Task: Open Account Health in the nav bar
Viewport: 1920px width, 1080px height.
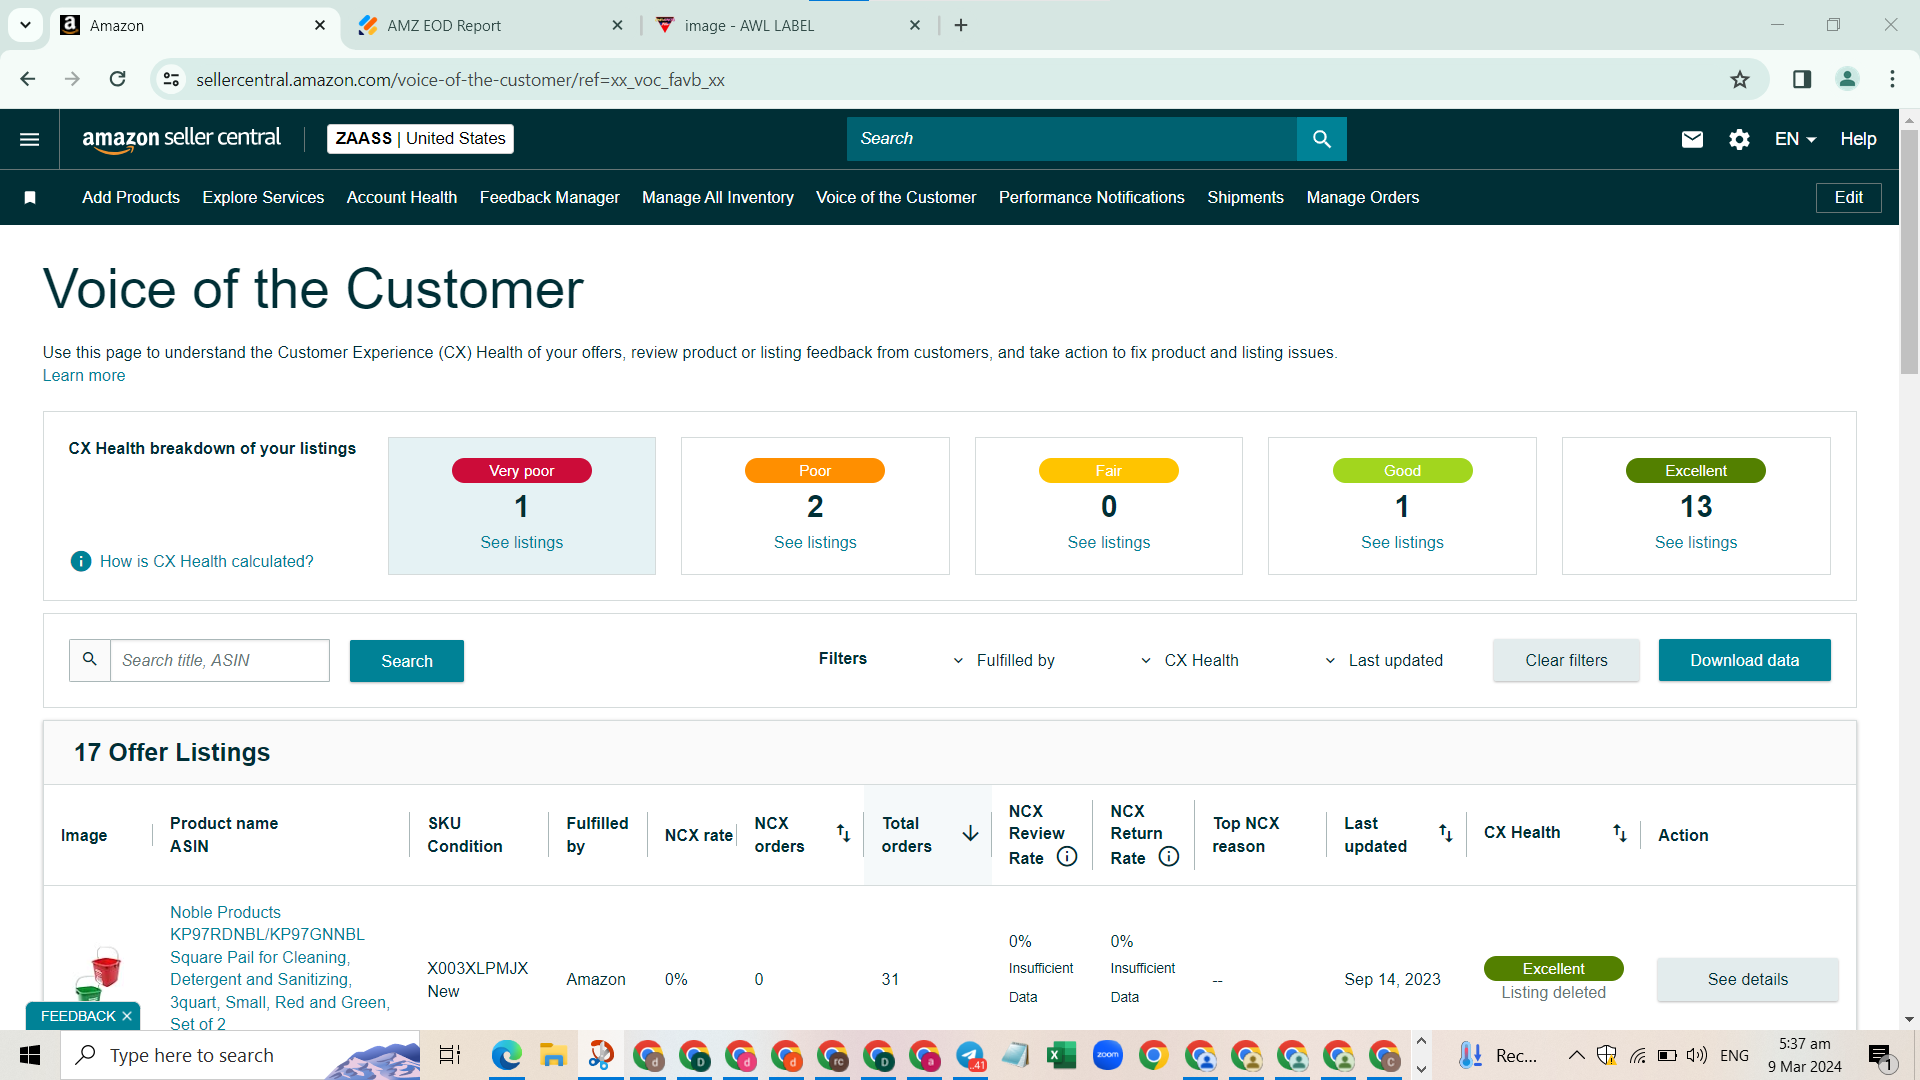Action: coord(402,198)
